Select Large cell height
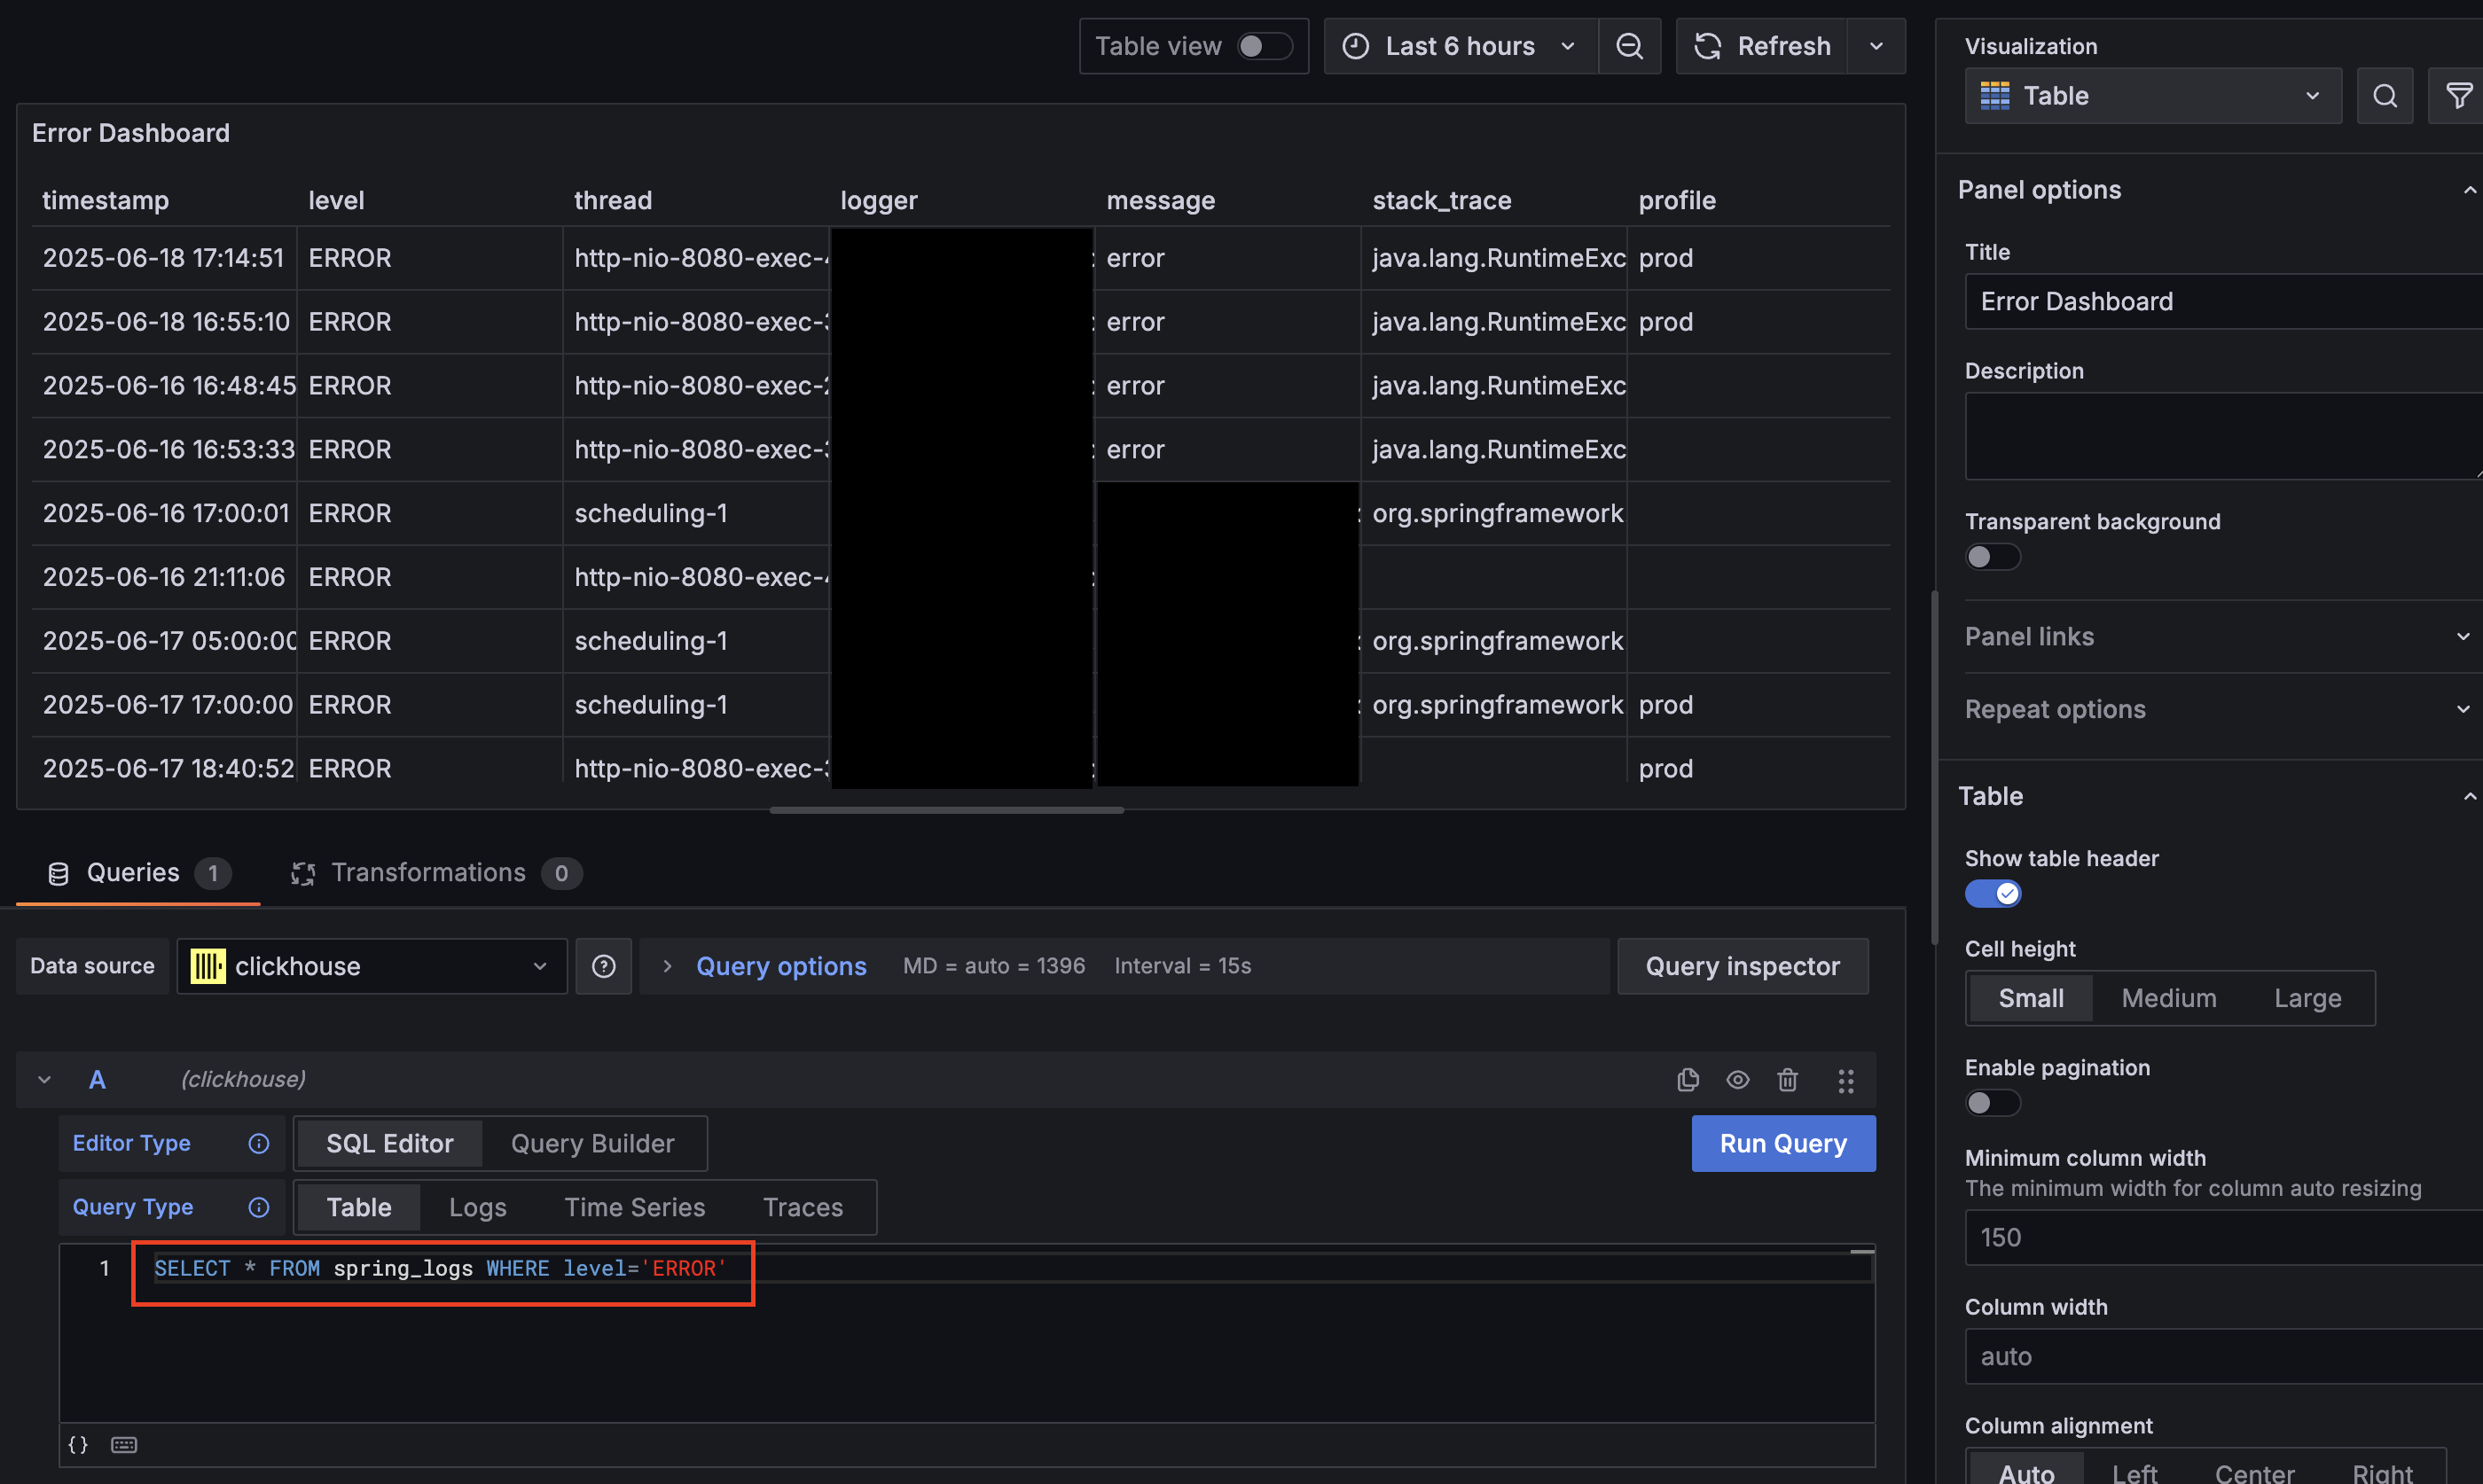The image size is (2483, 1484). [2307, 998]
